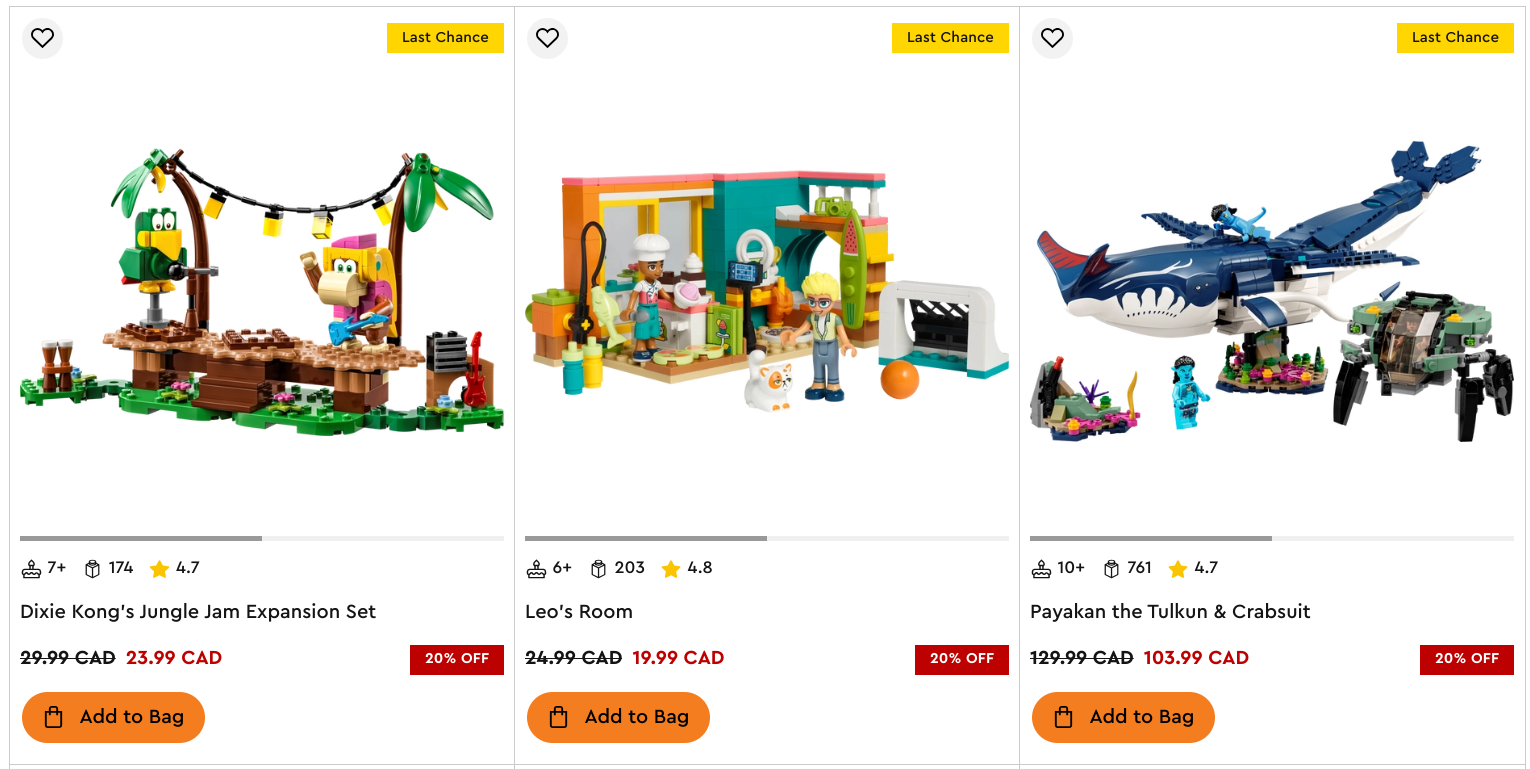Screen dimensions: 1530x769
Task: Add Dixie Kong's Jungle Jam set to bag
Action: click(x=113, y=717)
